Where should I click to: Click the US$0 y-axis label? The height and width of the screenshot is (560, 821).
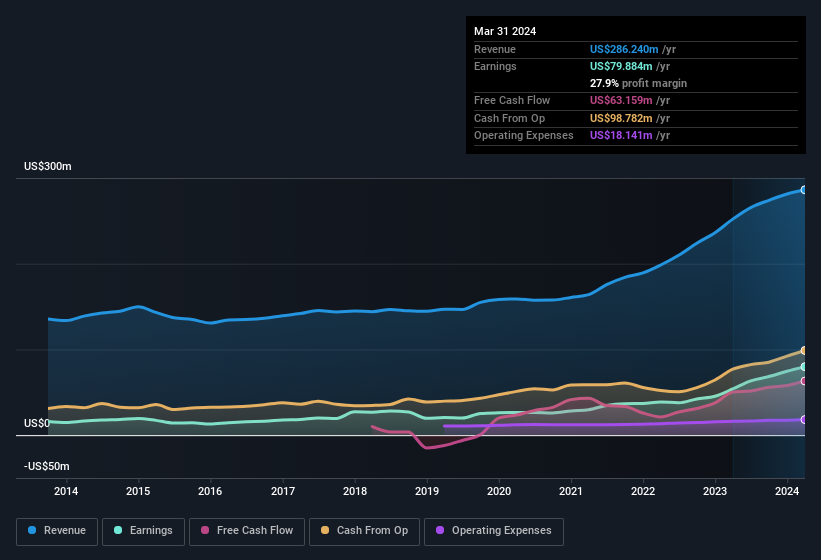pos(37,423)
